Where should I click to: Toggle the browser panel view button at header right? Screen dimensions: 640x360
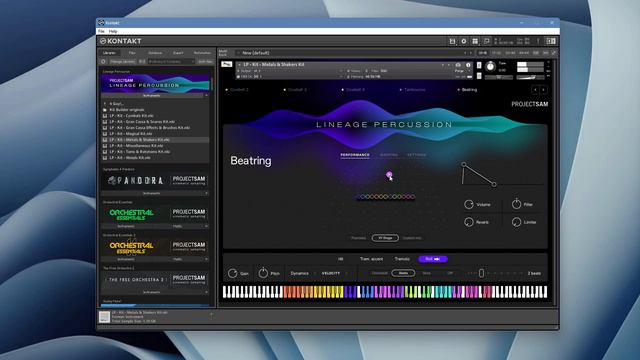(x=551, y=41)
